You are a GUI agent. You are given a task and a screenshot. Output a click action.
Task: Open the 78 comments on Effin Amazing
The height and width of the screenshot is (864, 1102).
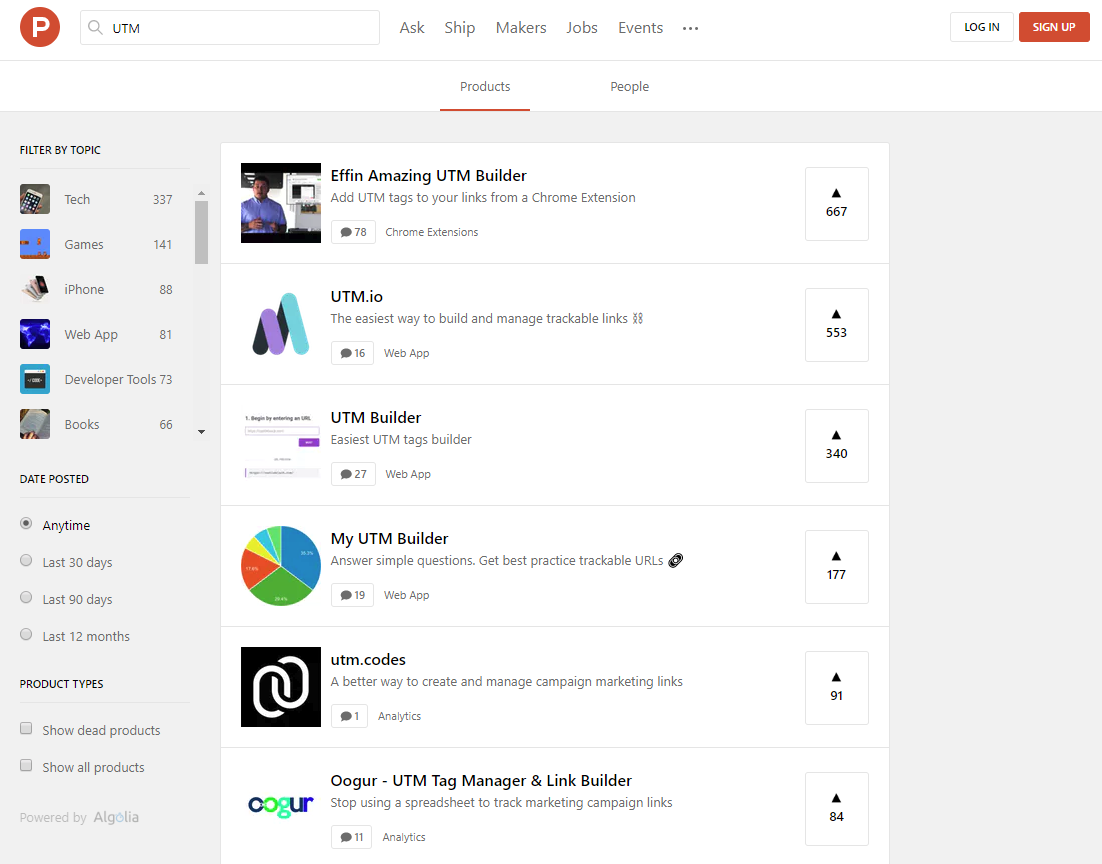pyautogui.click(x=353, y=232)
